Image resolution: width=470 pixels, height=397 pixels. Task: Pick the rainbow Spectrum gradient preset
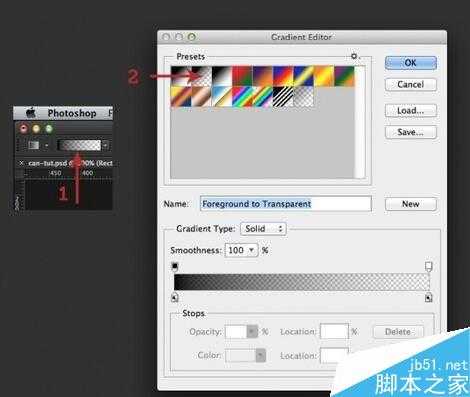tap(242, 96)
